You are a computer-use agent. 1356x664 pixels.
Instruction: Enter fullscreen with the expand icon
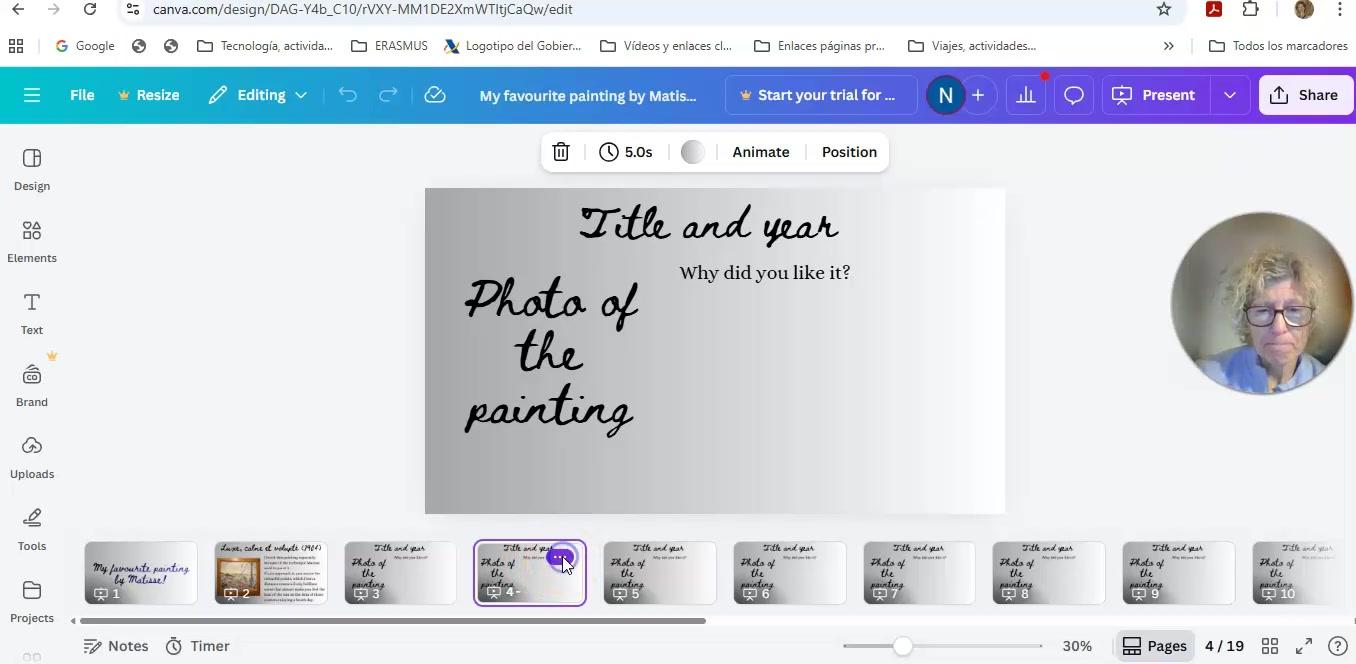tap(1304, 646)
